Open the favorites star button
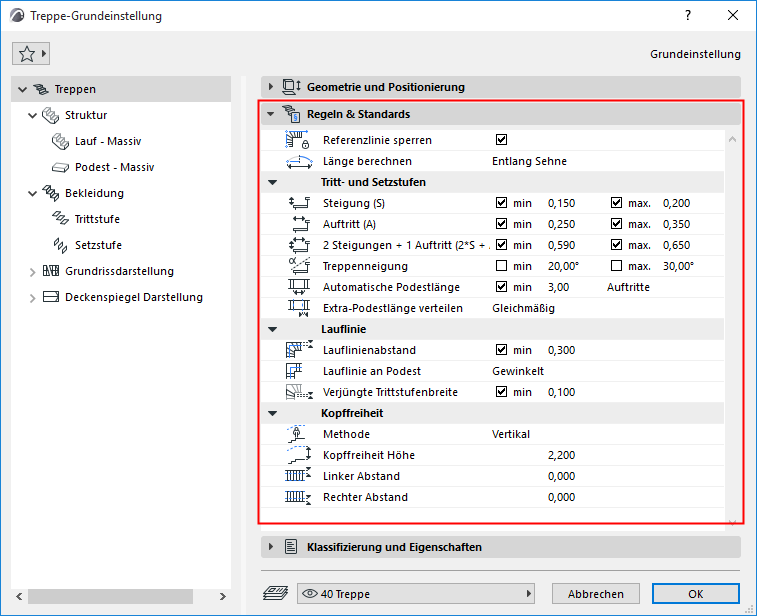The width and height of the screenshot is (757, 616). click(x=31, y=54)
